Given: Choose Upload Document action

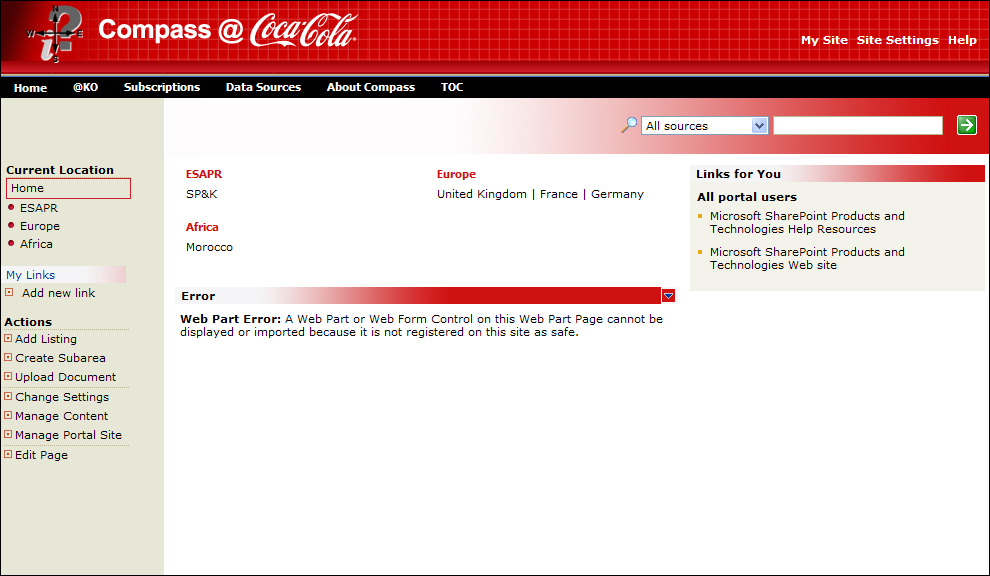Looking at the screenshot, I should coord(66,377).
